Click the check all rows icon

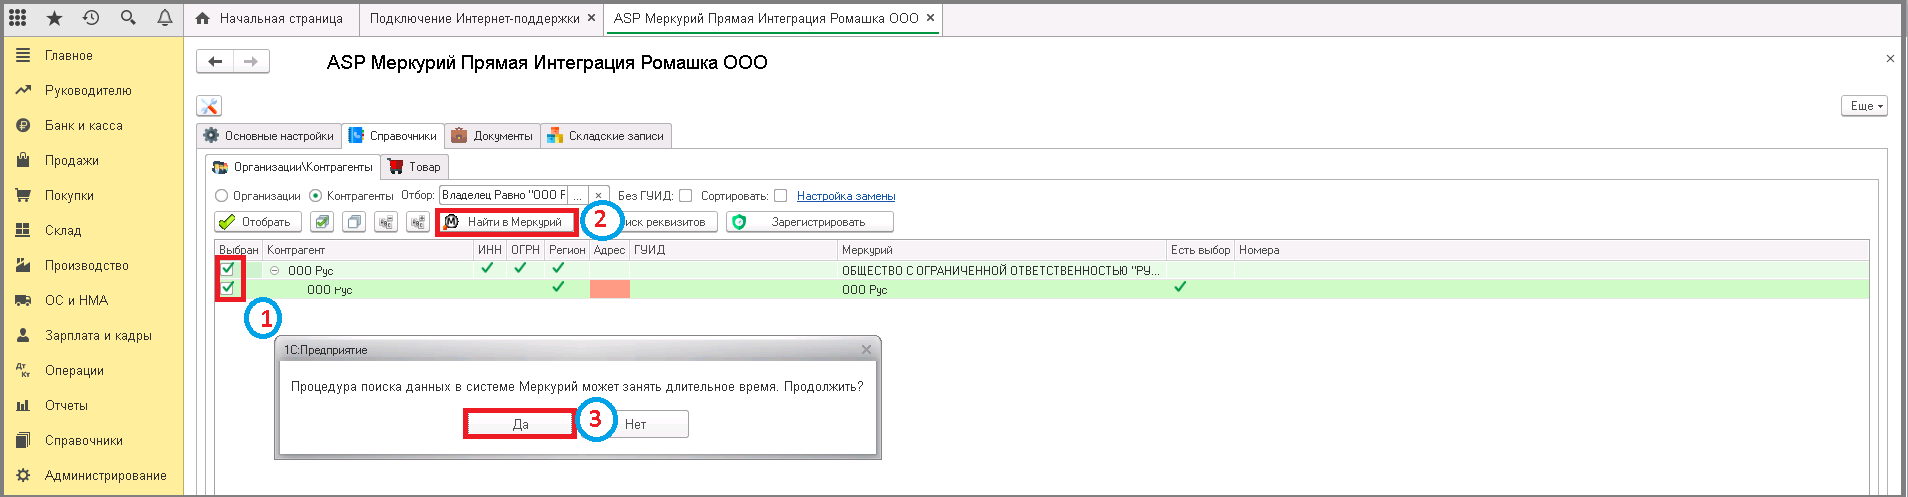pos(322,222)
